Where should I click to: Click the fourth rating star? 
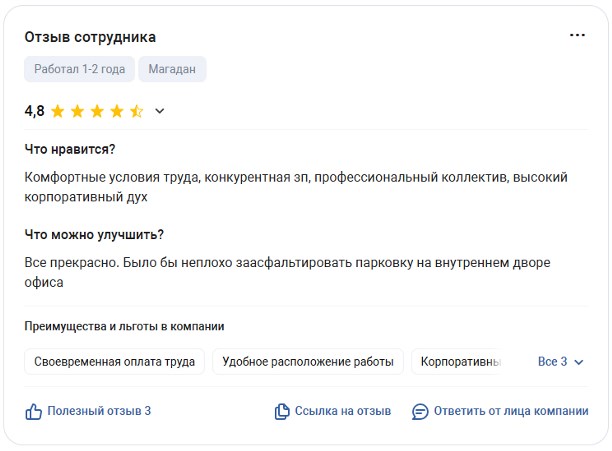tap(117, 111)
